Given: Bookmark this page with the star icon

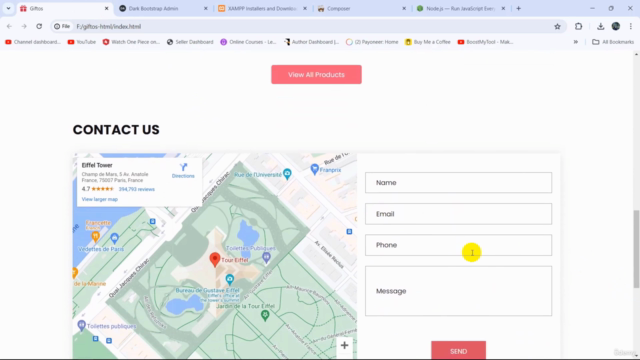Looking at the screenshot, I should pos(557,27).
